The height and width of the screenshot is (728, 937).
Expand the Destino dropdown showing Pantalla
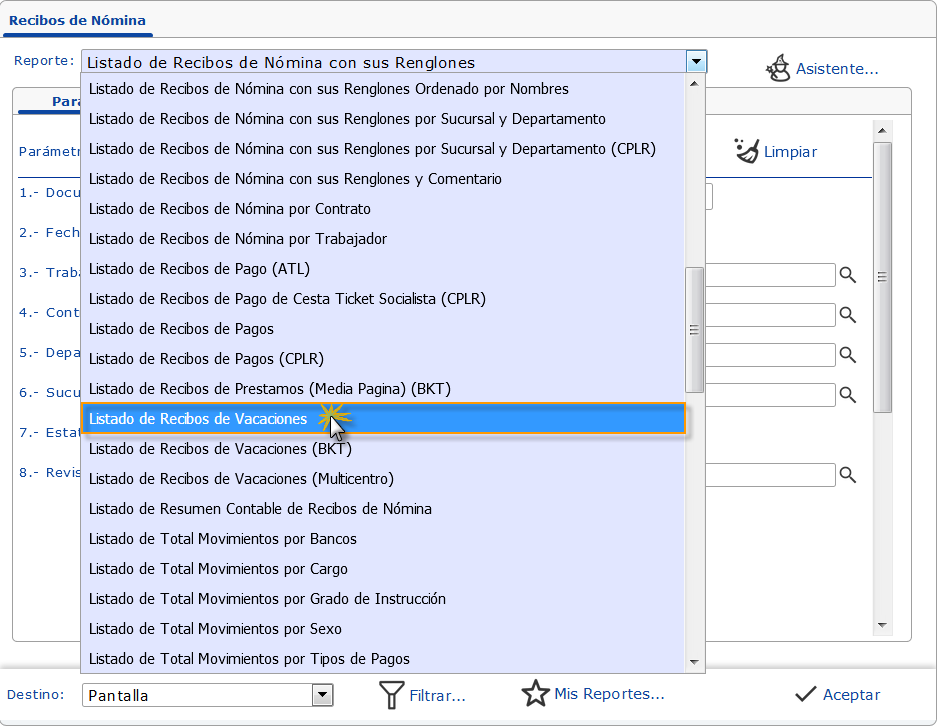(322, 695)
